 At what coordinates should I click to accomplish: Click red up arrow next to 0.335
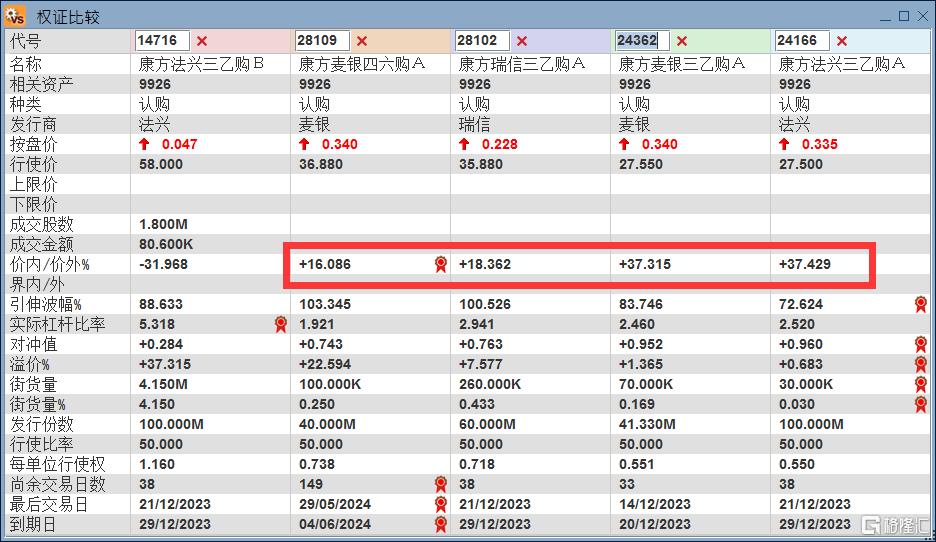[x=784, y=144]
